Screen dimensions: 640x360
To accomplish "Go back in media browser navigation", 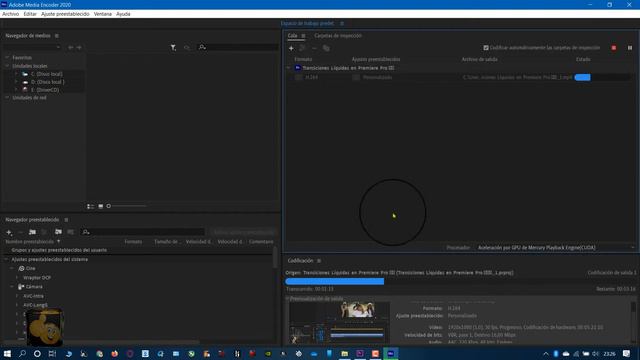I will point(71,48).
